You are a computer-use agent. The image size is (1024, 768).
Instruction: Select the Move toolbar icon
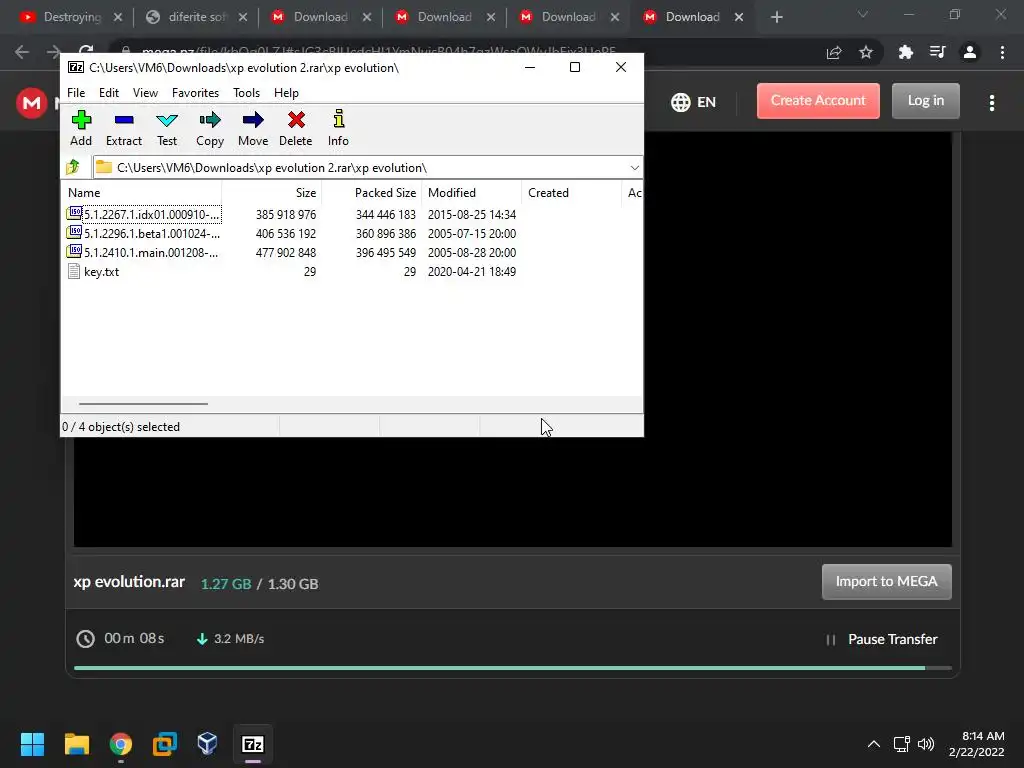[253, 128]
